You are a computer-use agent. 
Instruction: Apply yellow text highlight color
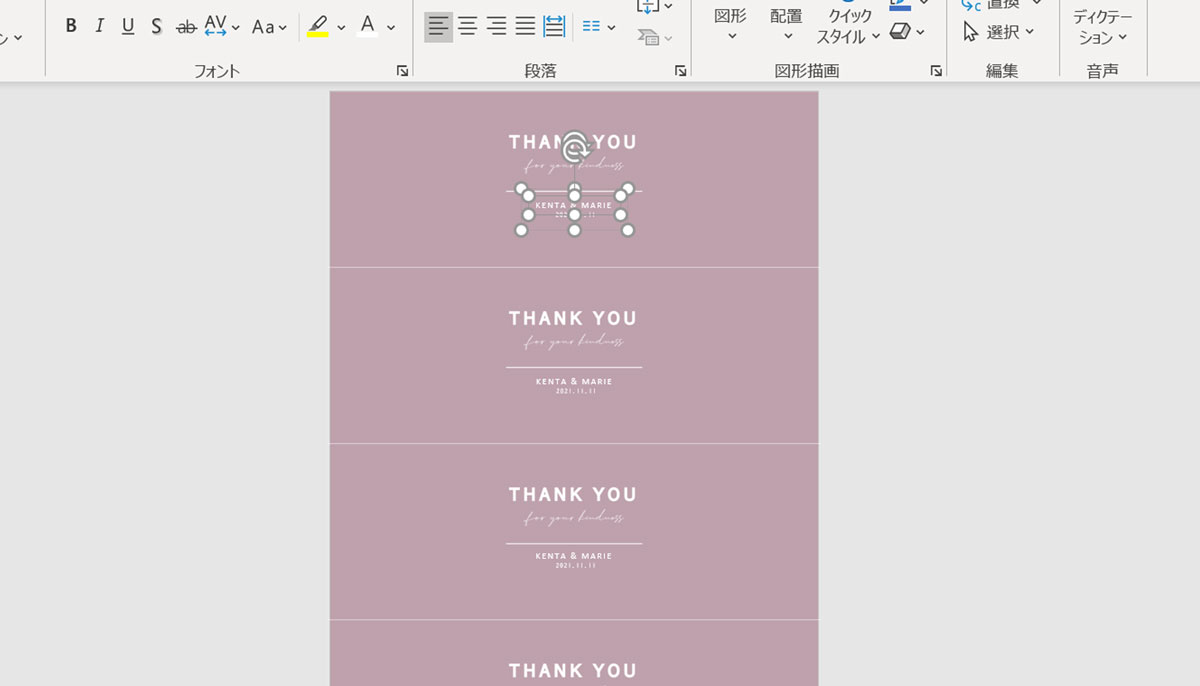[x=318, y=27]
